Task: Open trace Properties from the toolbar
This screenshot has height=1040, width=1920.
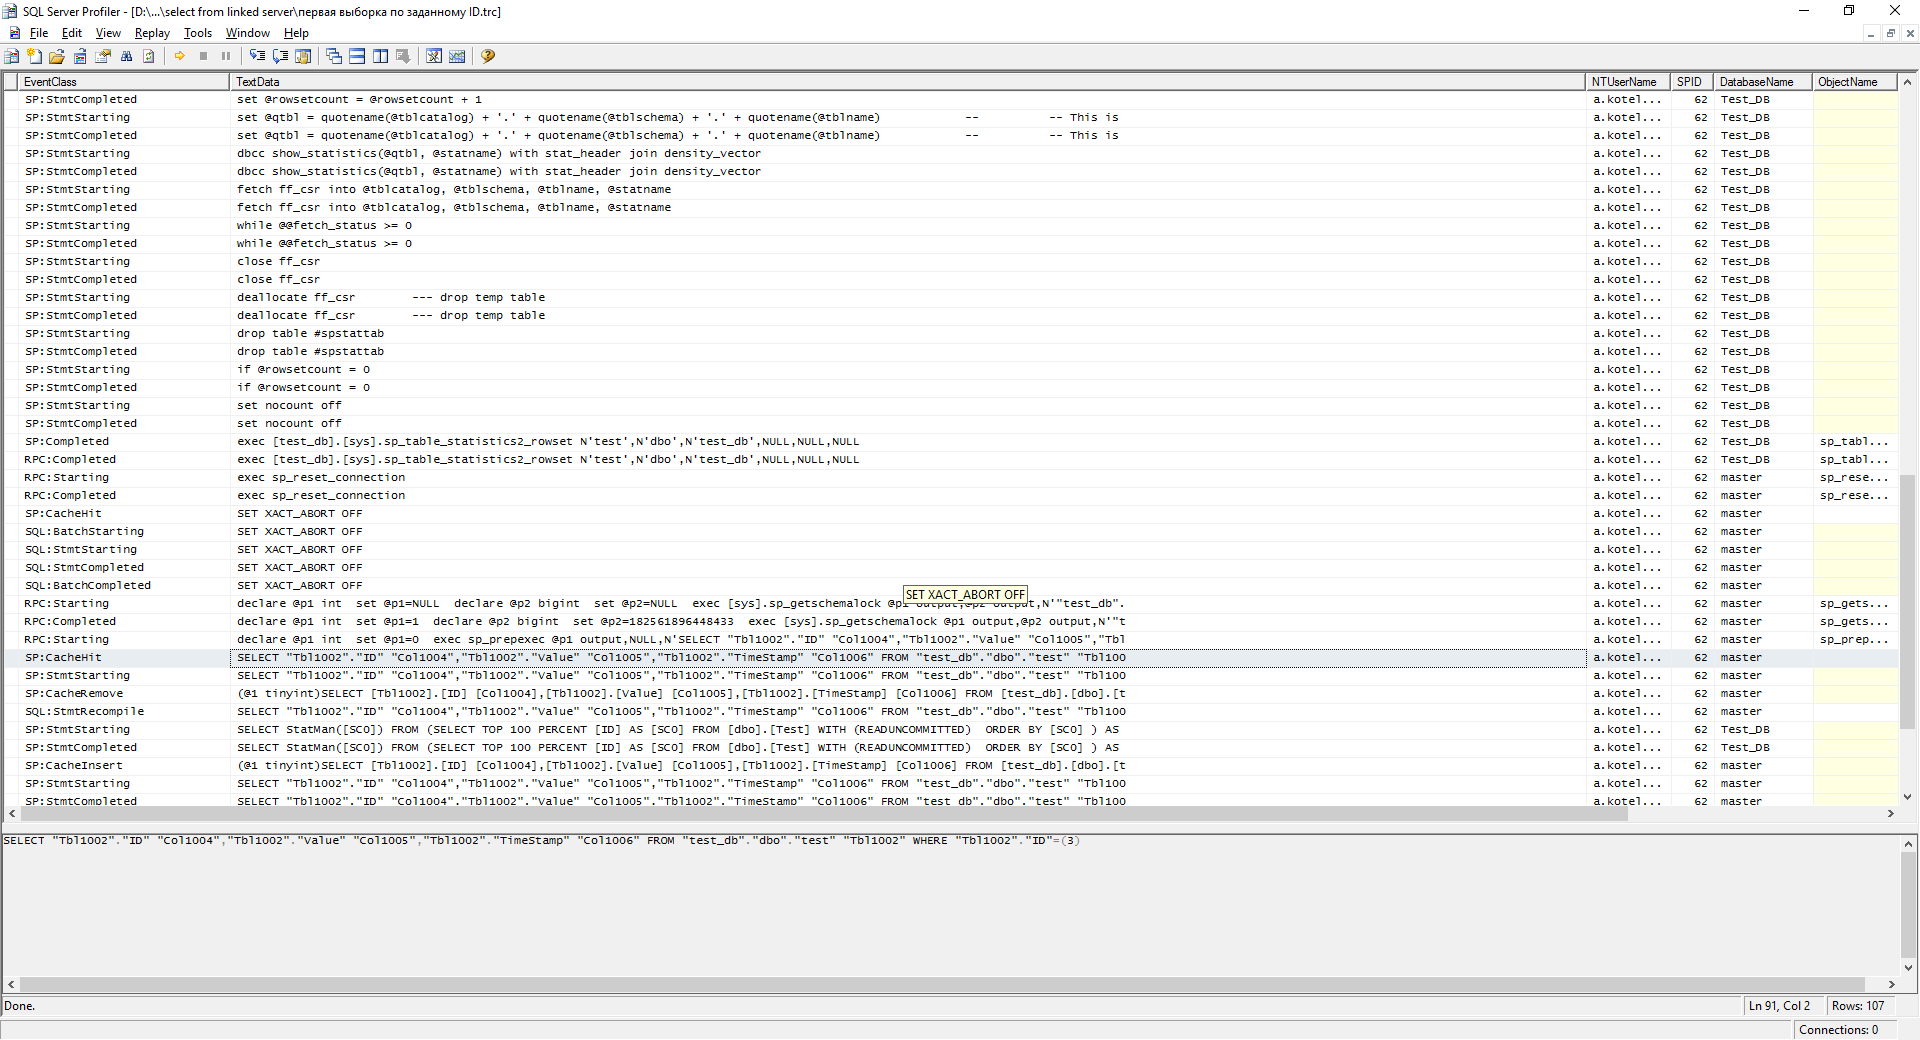Action: 103,56
